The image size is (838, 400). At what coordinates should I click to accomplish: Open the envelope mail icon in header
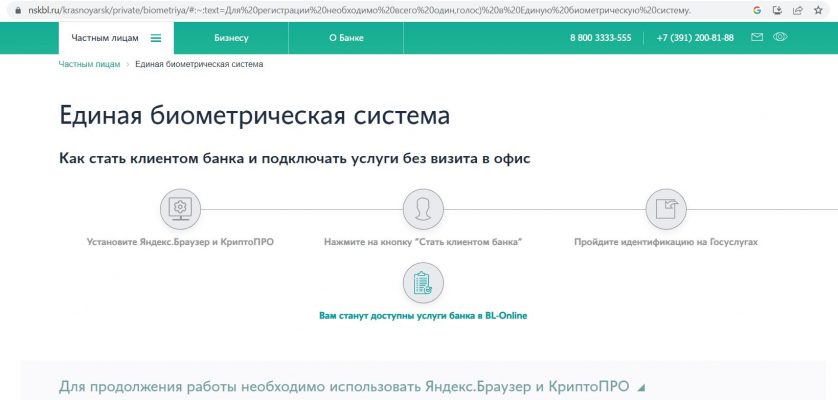coord(757,38)
